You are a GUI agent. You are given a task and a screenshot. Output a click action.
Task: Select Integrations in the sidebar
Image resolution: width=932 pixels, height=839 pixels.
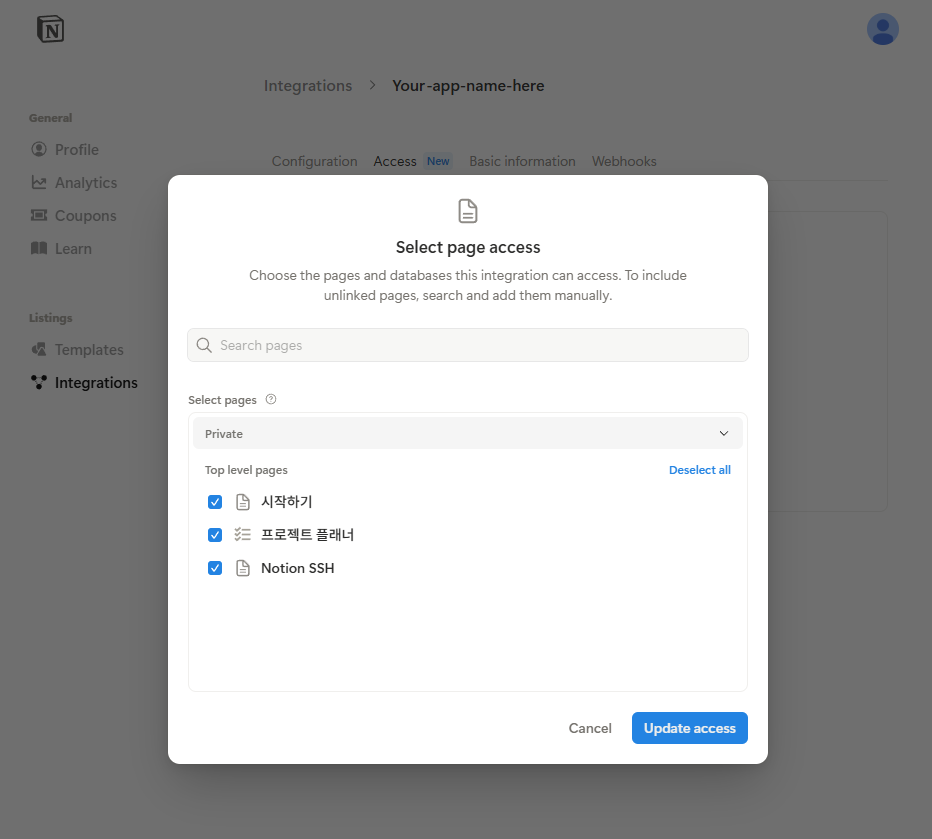[x=96, y=382]
